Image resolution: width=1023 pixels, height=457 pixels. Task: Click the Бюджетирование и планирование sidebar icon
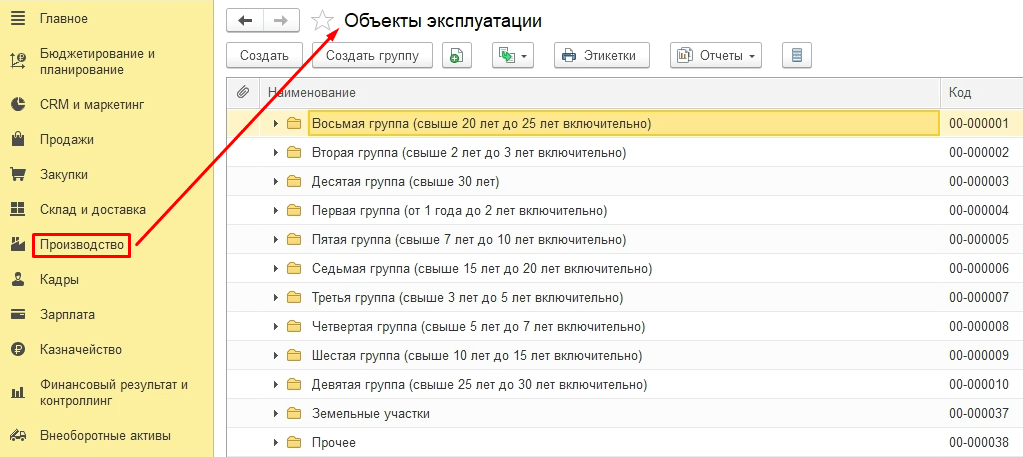coord(18,61)
